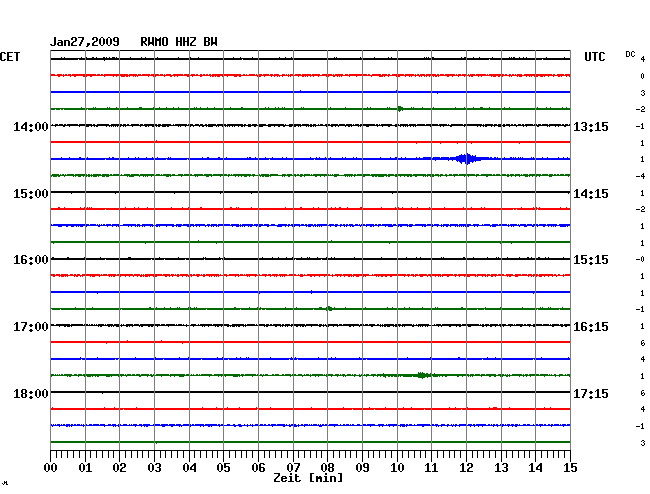Image resolution: width=650 pixels, height=494 pixels.
Task: Click the network code BW in header
Action: click(210, 42)
